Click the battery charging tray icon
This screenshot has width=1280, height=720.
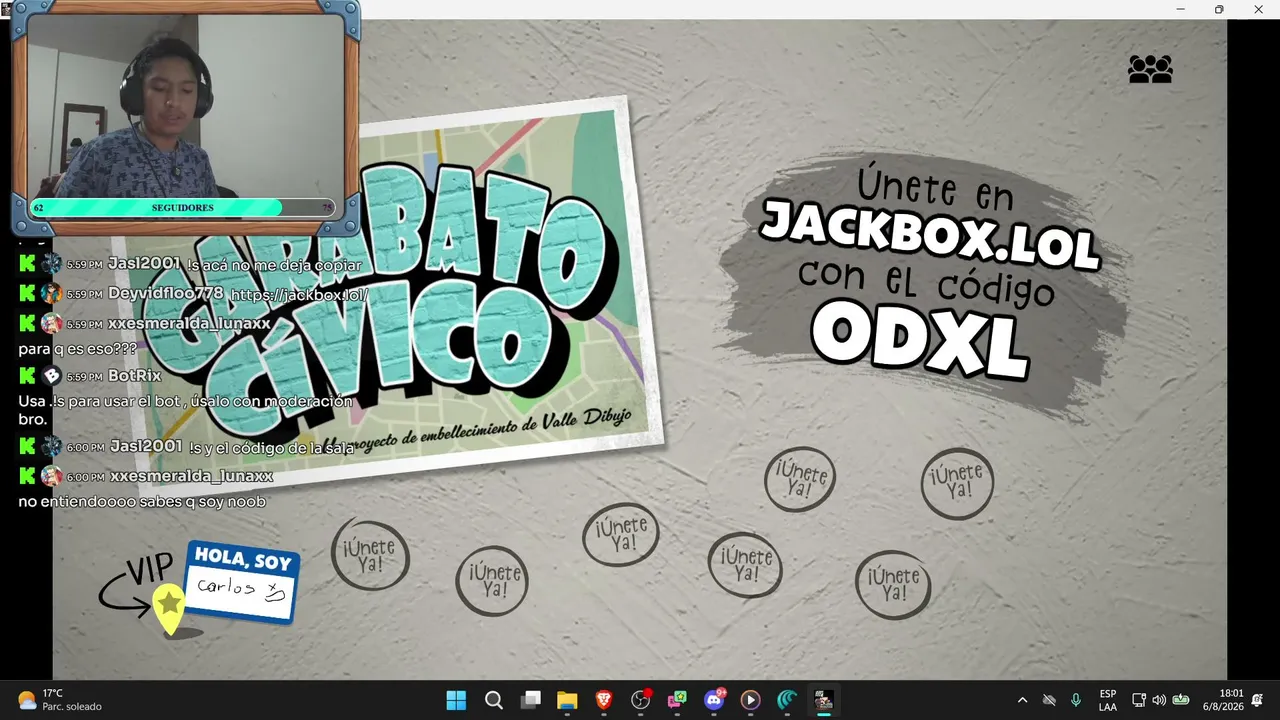(x=1180, y=700)
